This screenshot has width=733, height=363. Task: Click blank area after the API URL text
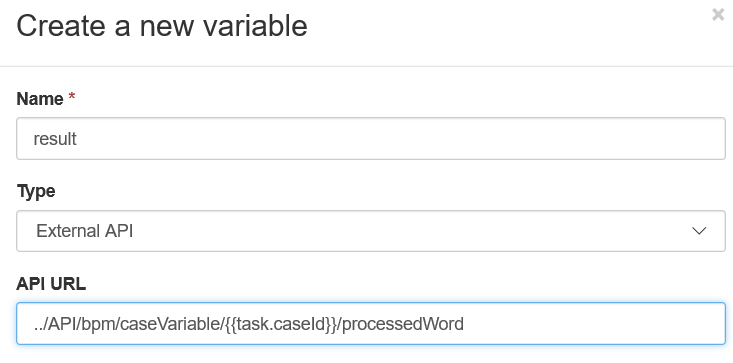[594, 324]
